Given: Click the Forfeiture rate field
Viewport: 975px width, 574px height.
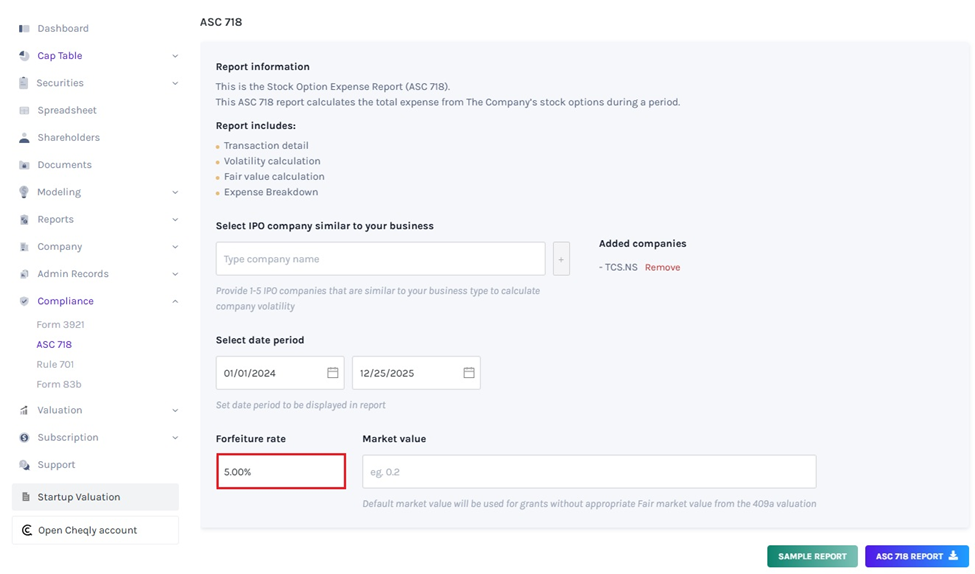Looking at the screenshot, I should coord(281,472).
